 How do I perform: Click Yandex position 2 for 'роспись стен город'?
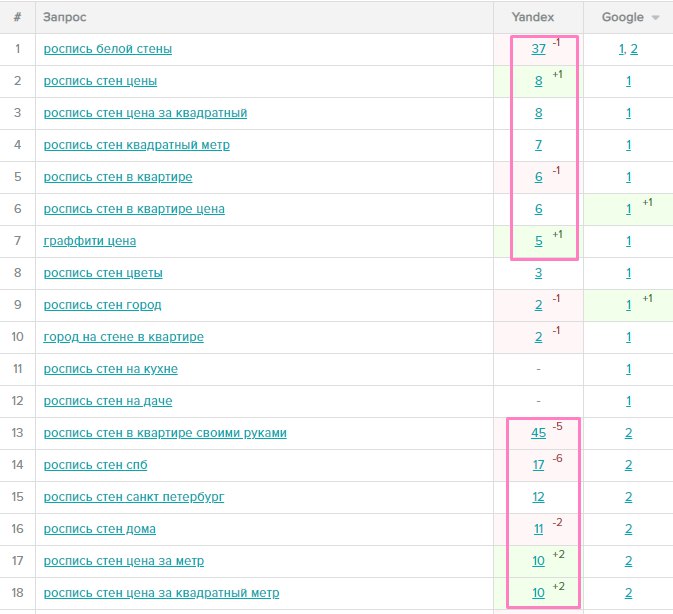pos(539,305)
